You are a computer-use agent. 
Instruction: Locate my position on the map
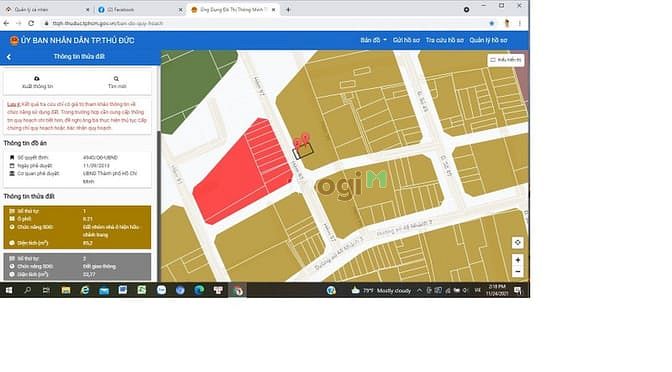(518, 243)
